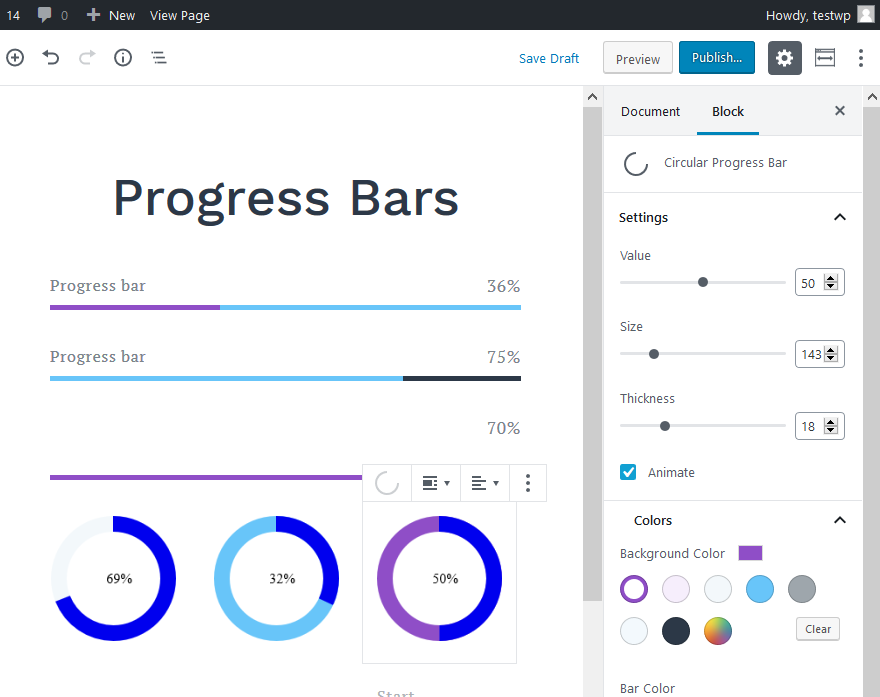This screenshot has height=697, width=880.
Task: Click the block toolbar More options dots
Action: (528, 483)
